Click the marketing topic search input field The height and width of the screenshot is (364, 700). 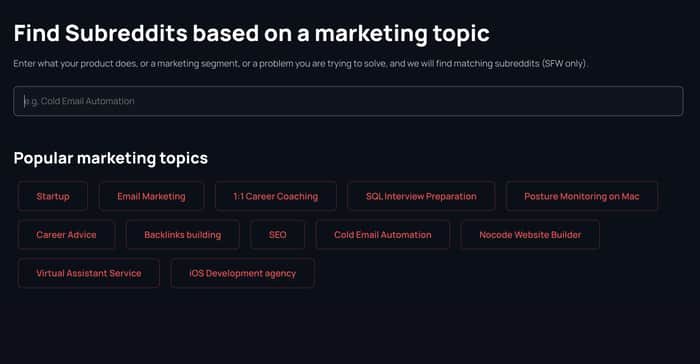(348, 101)
